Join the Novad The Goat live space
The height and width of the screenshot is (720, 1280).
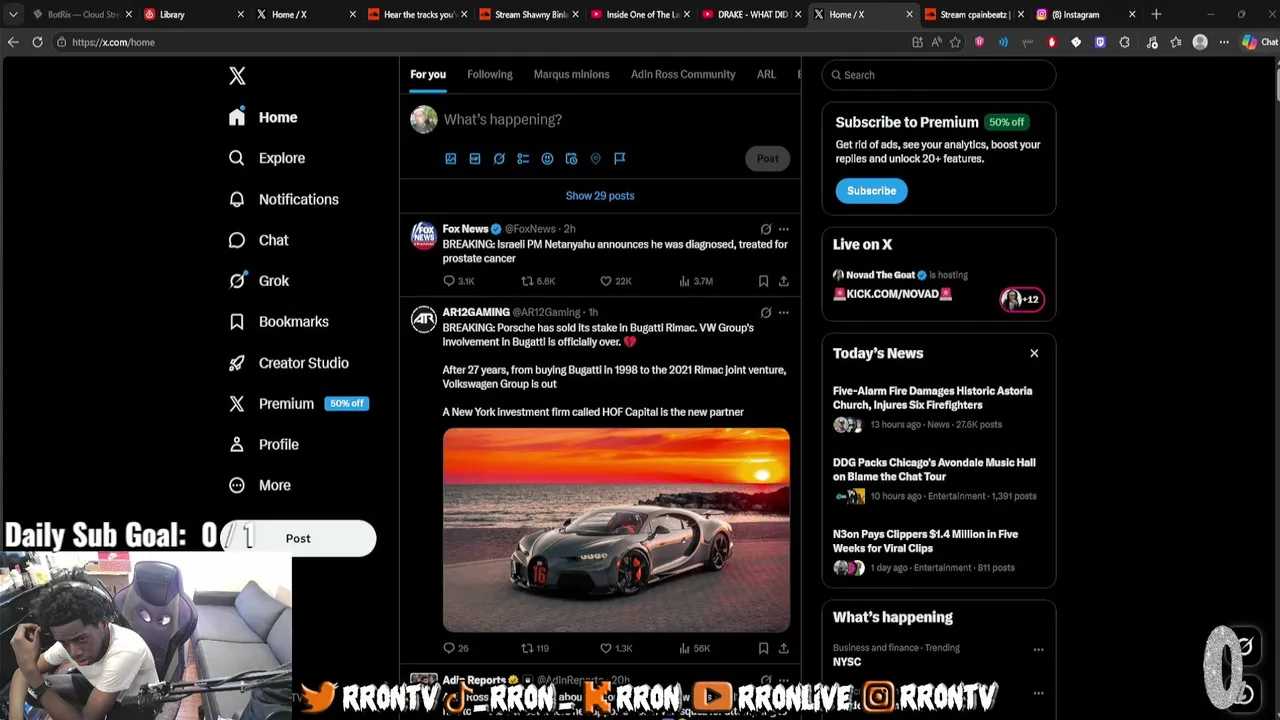tap(938, 286)
